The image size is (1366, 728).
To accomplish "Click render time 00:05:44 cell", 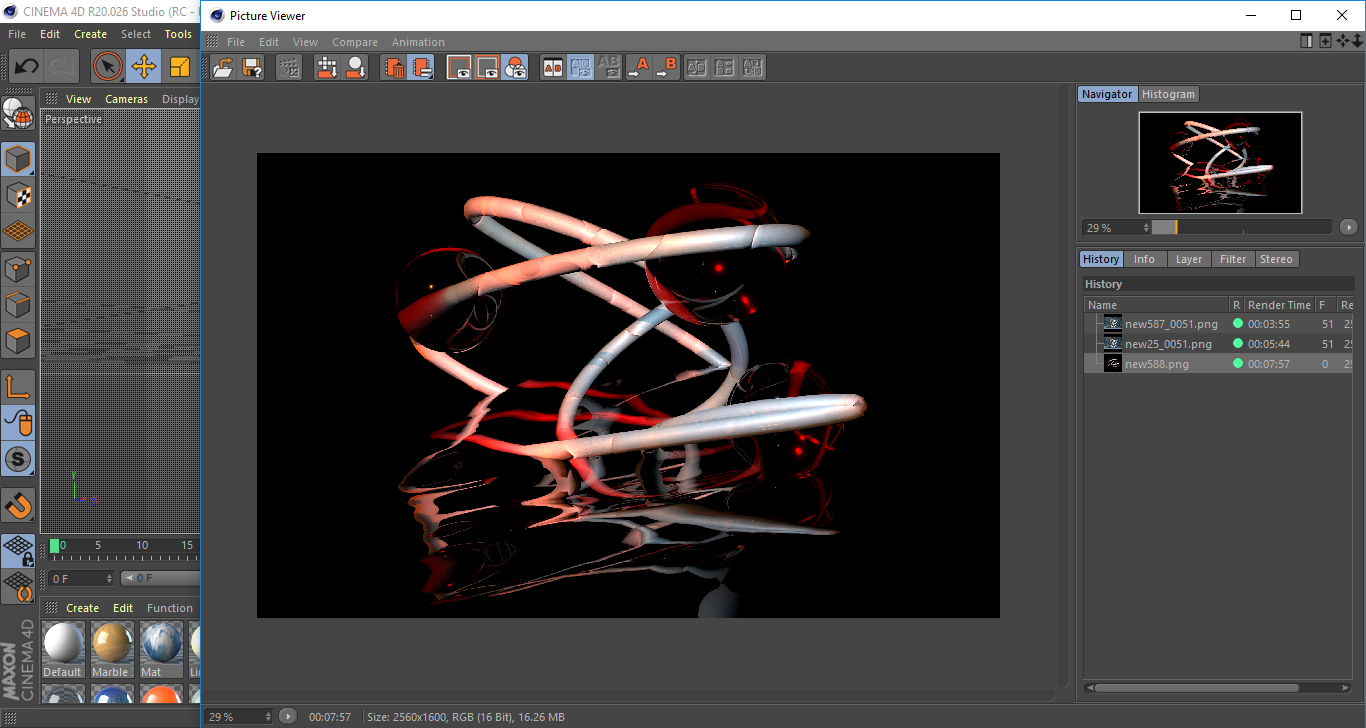I will click(x=1269, y=344).
